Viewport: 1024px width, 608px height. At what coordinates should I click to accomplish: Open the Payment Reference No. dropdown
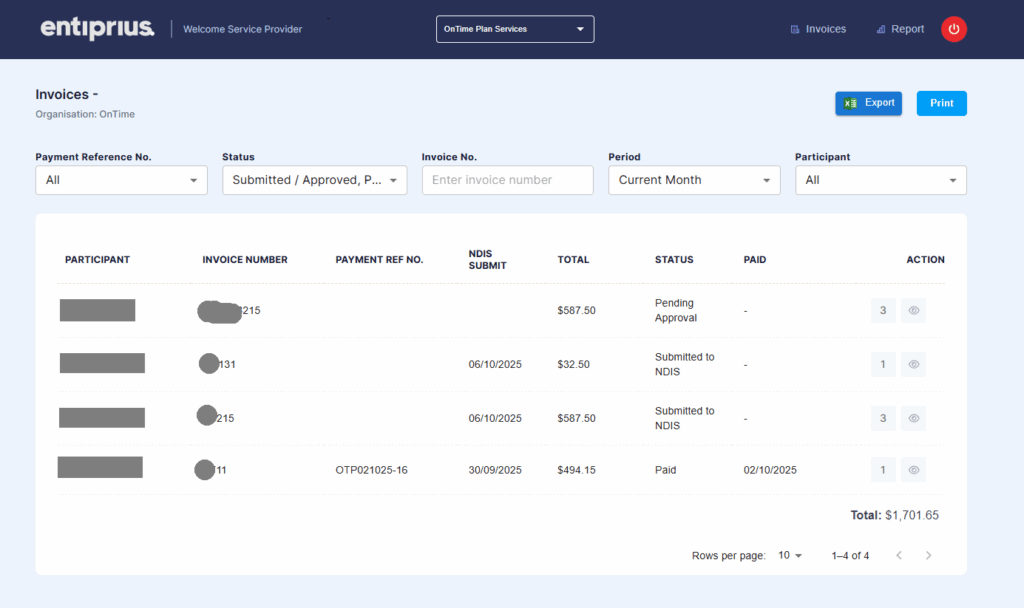coord(121,180)
